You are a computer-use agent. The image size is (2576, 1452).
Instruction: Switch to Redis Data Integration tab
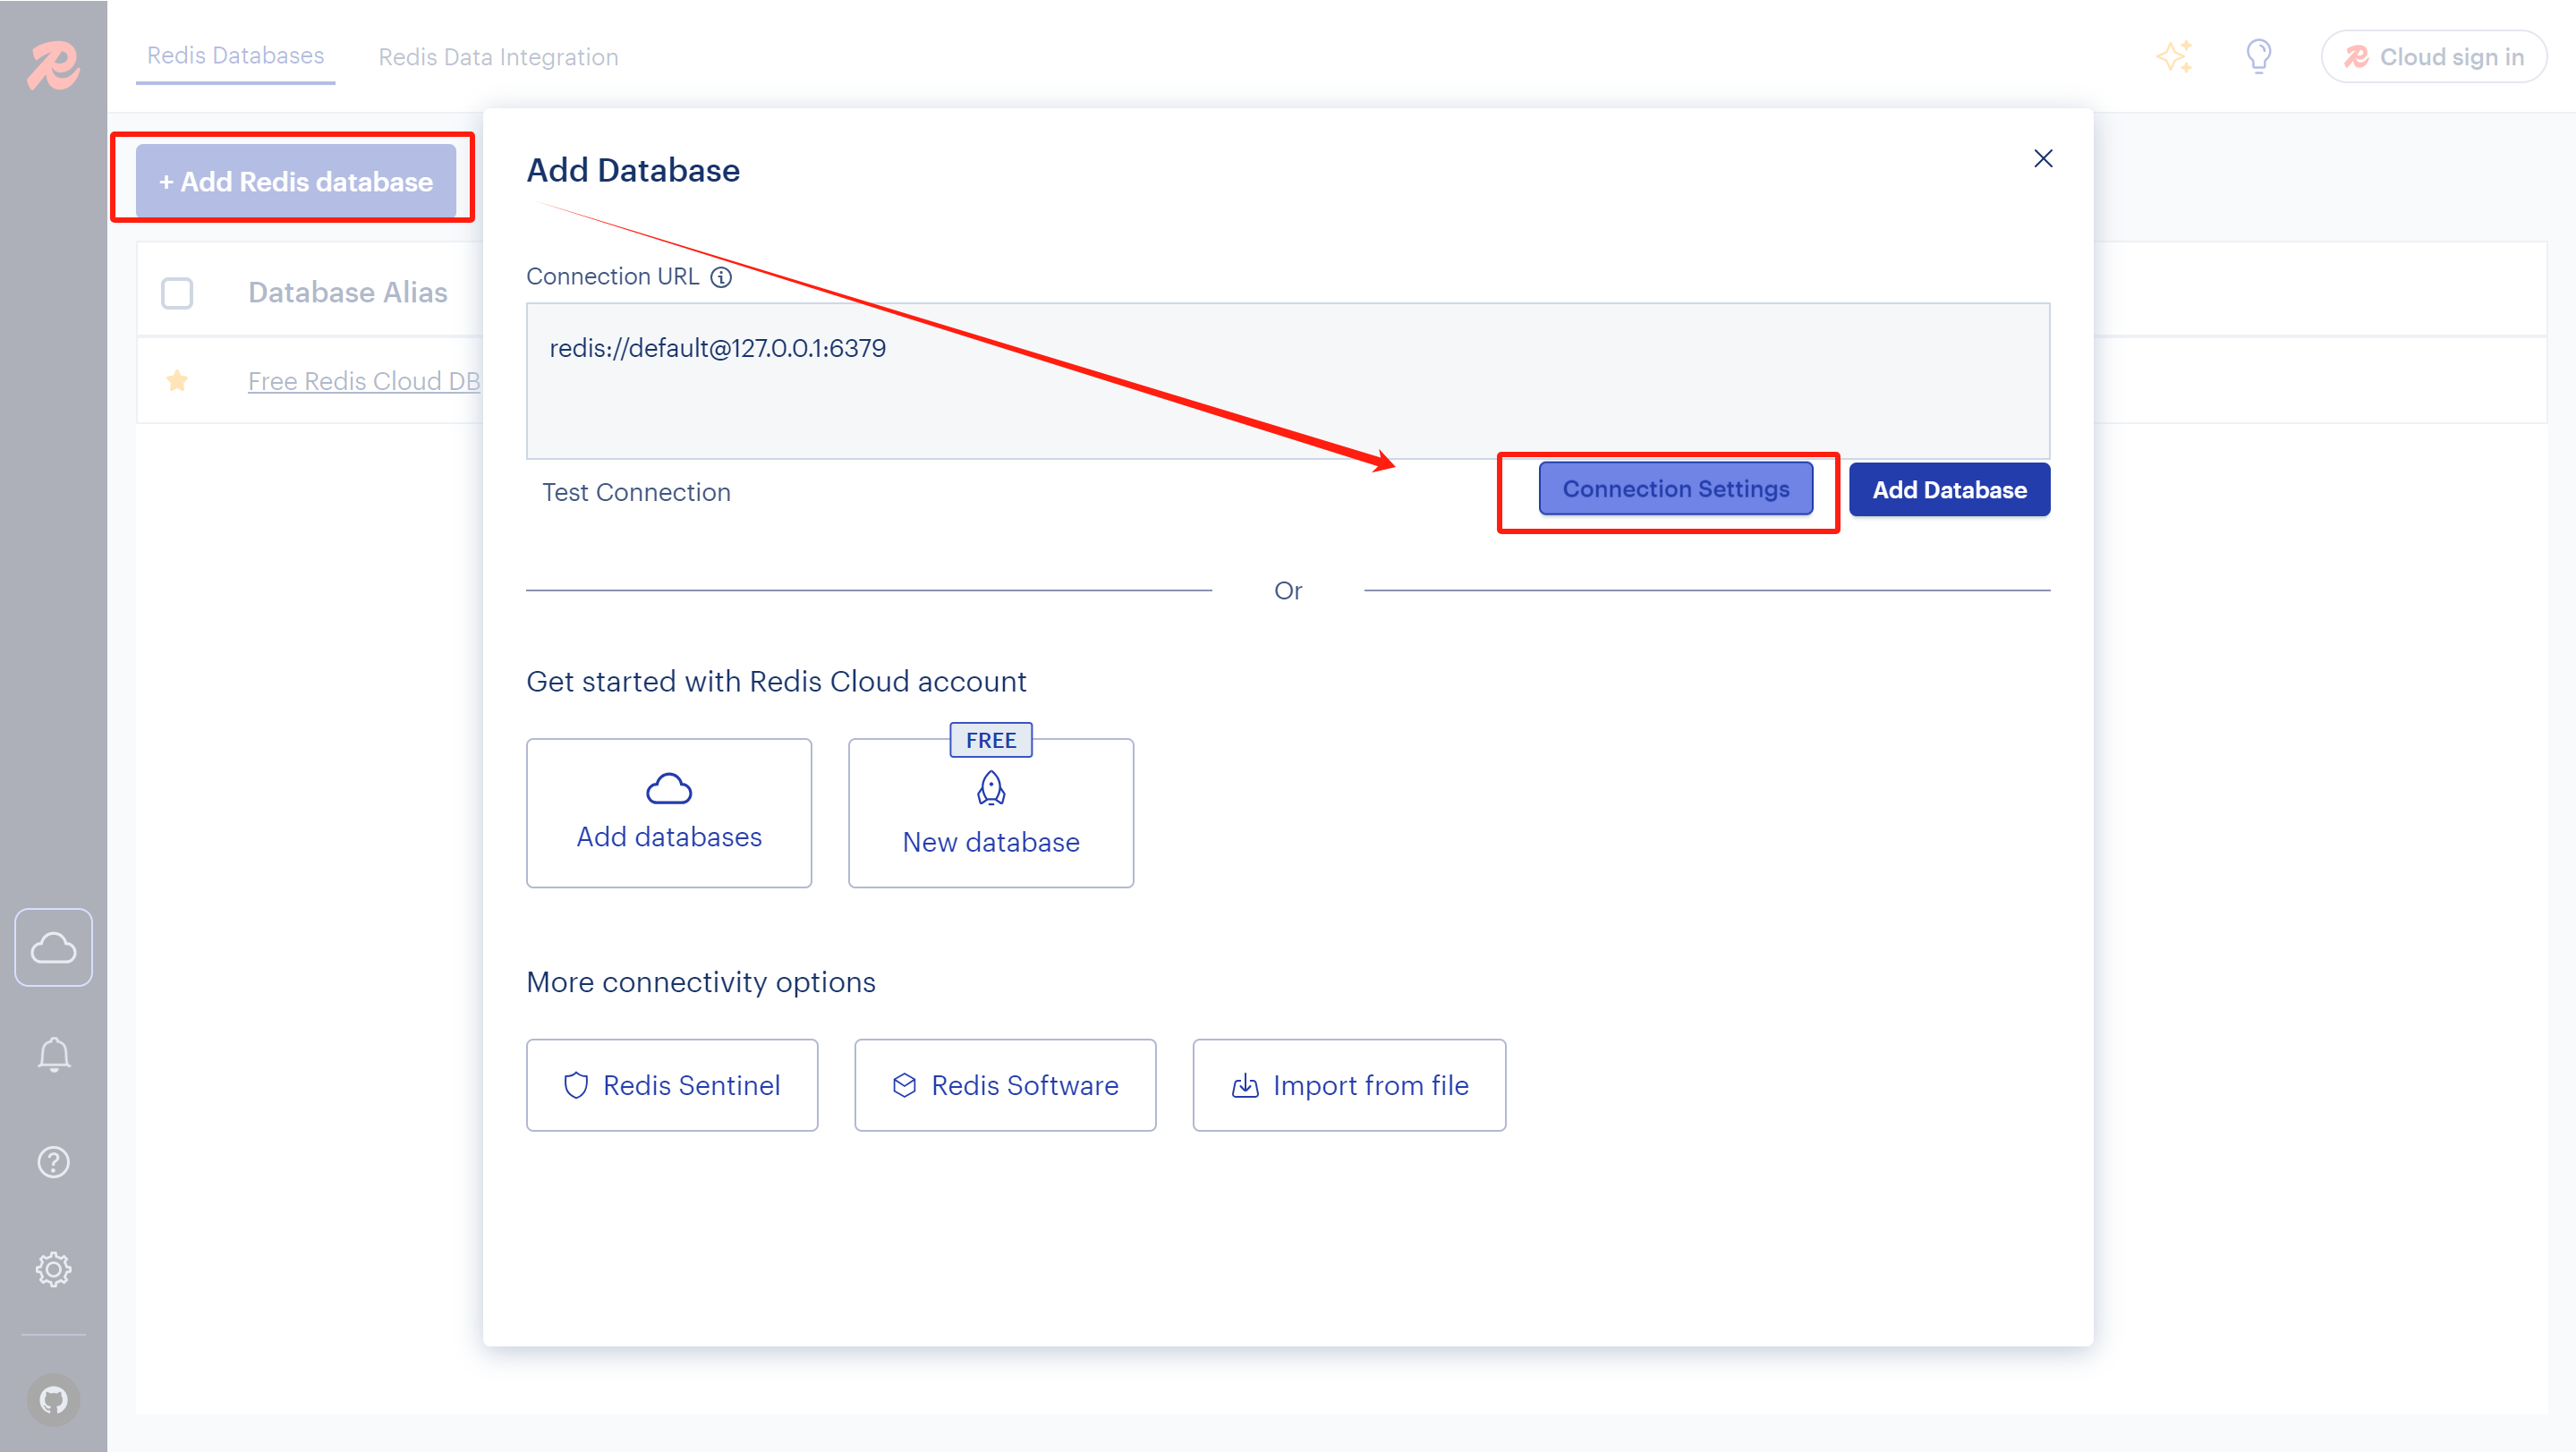tap(498, 57)
